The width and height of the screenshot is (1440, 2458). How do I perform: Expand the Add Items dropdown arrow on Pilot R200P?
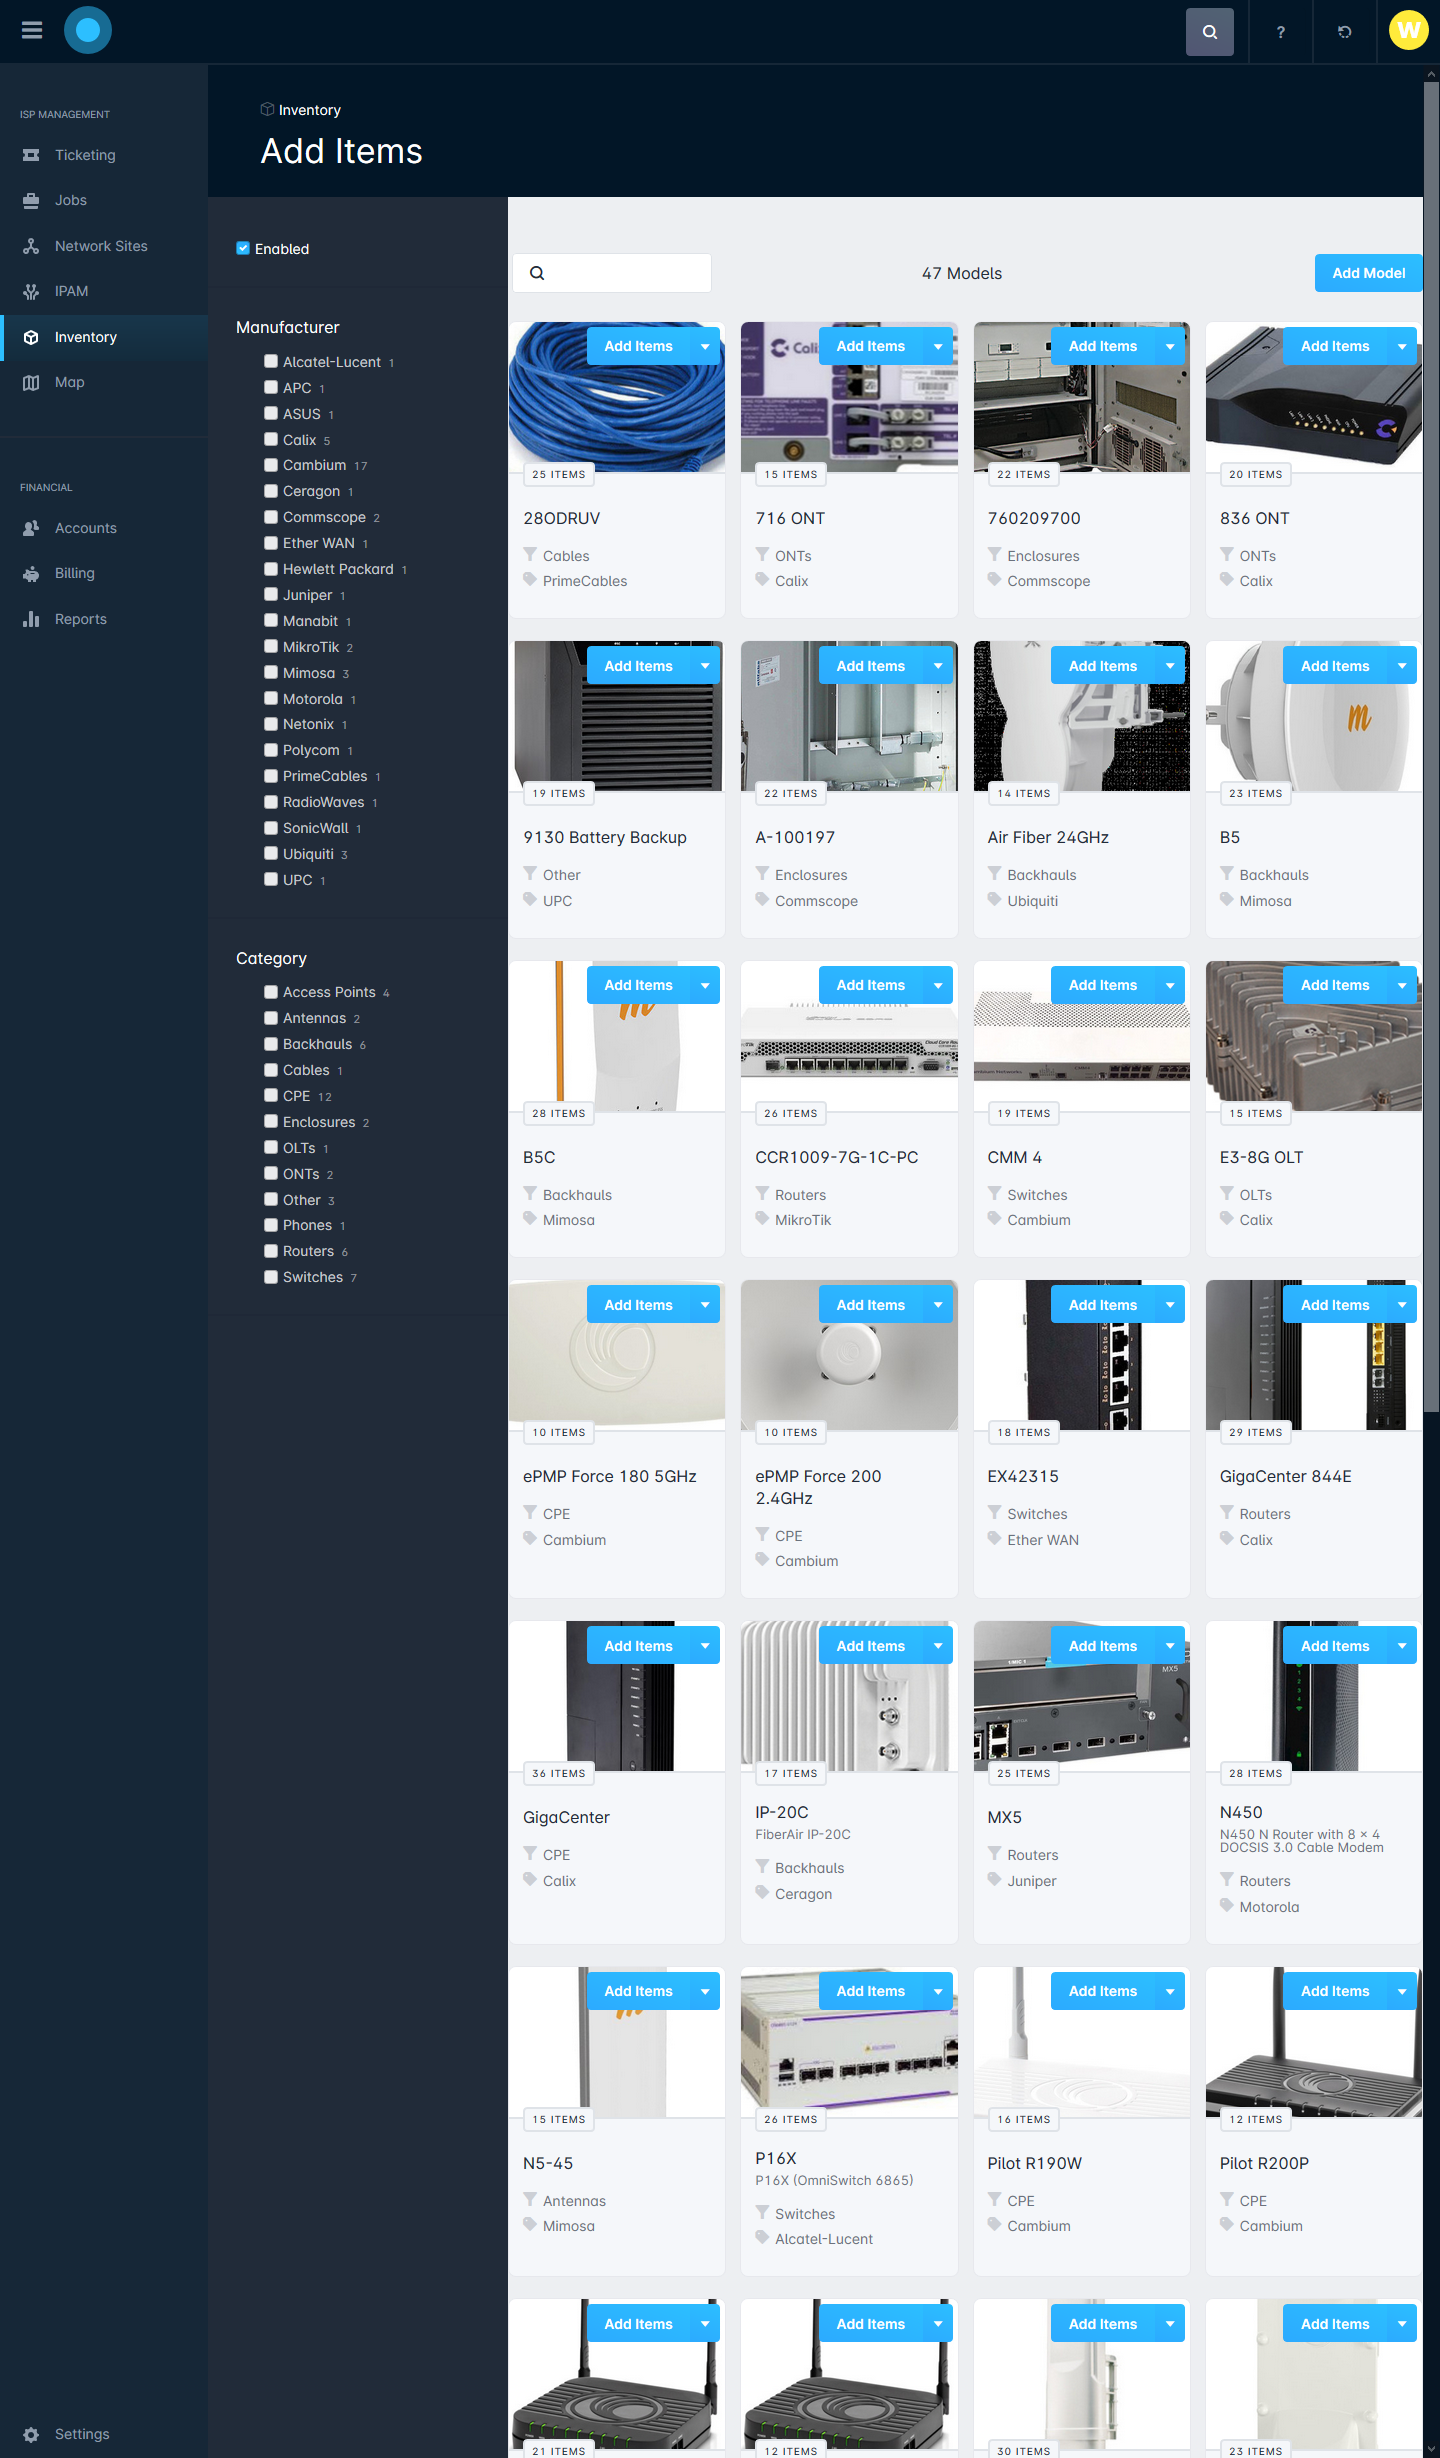[x=1402, y=1991]
